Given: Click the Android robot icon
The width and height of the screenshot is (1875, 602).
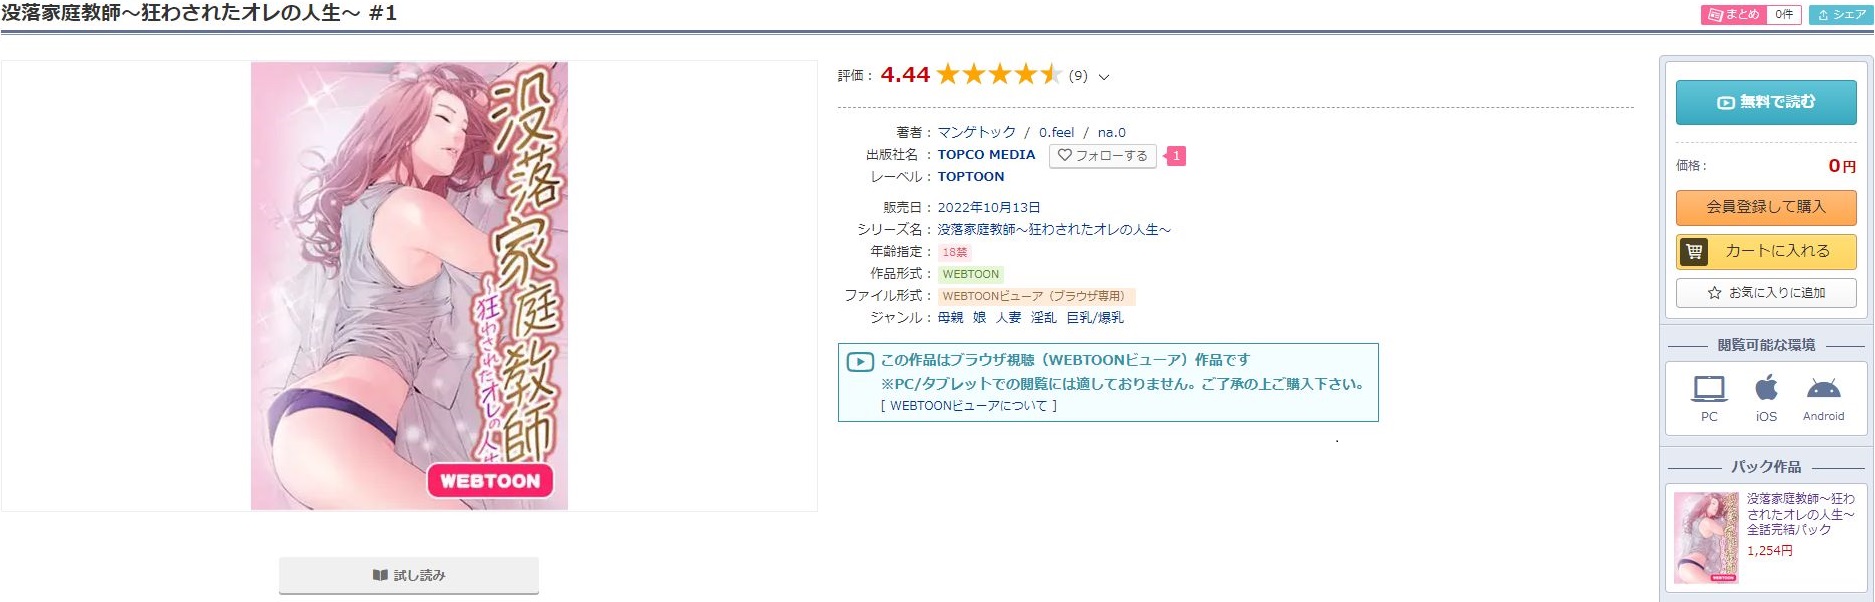Looking at the screenshot, I should click(1823, 389).
